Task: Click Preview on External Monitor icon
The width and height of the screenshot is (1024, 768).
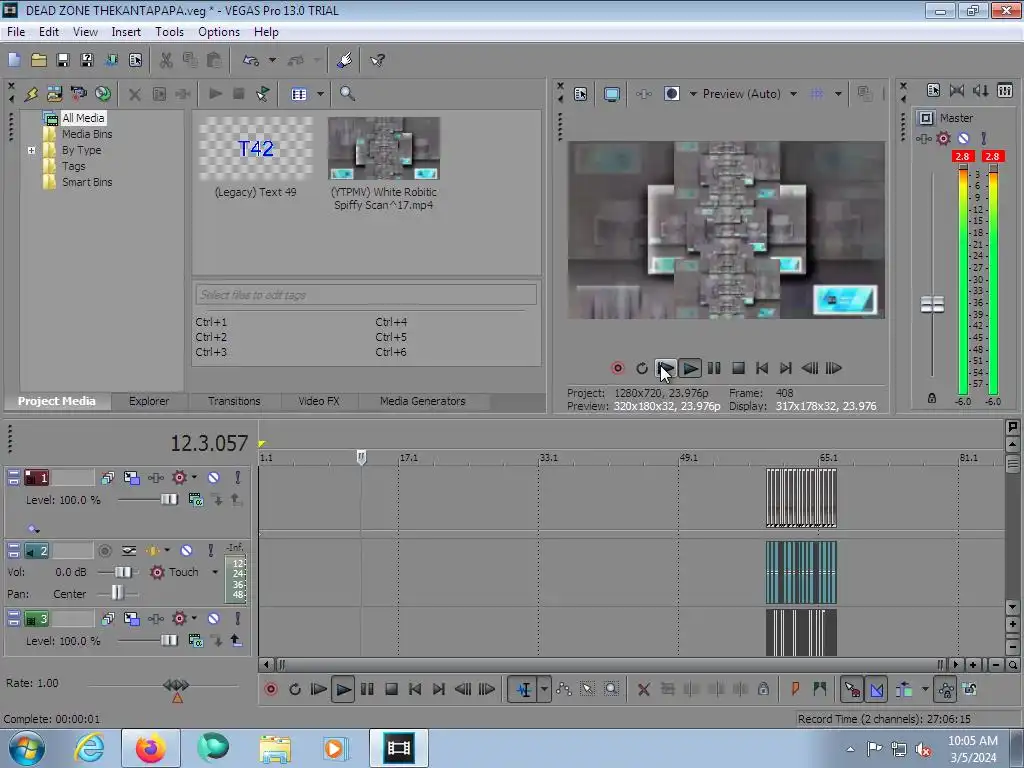Action: point(612,94)
